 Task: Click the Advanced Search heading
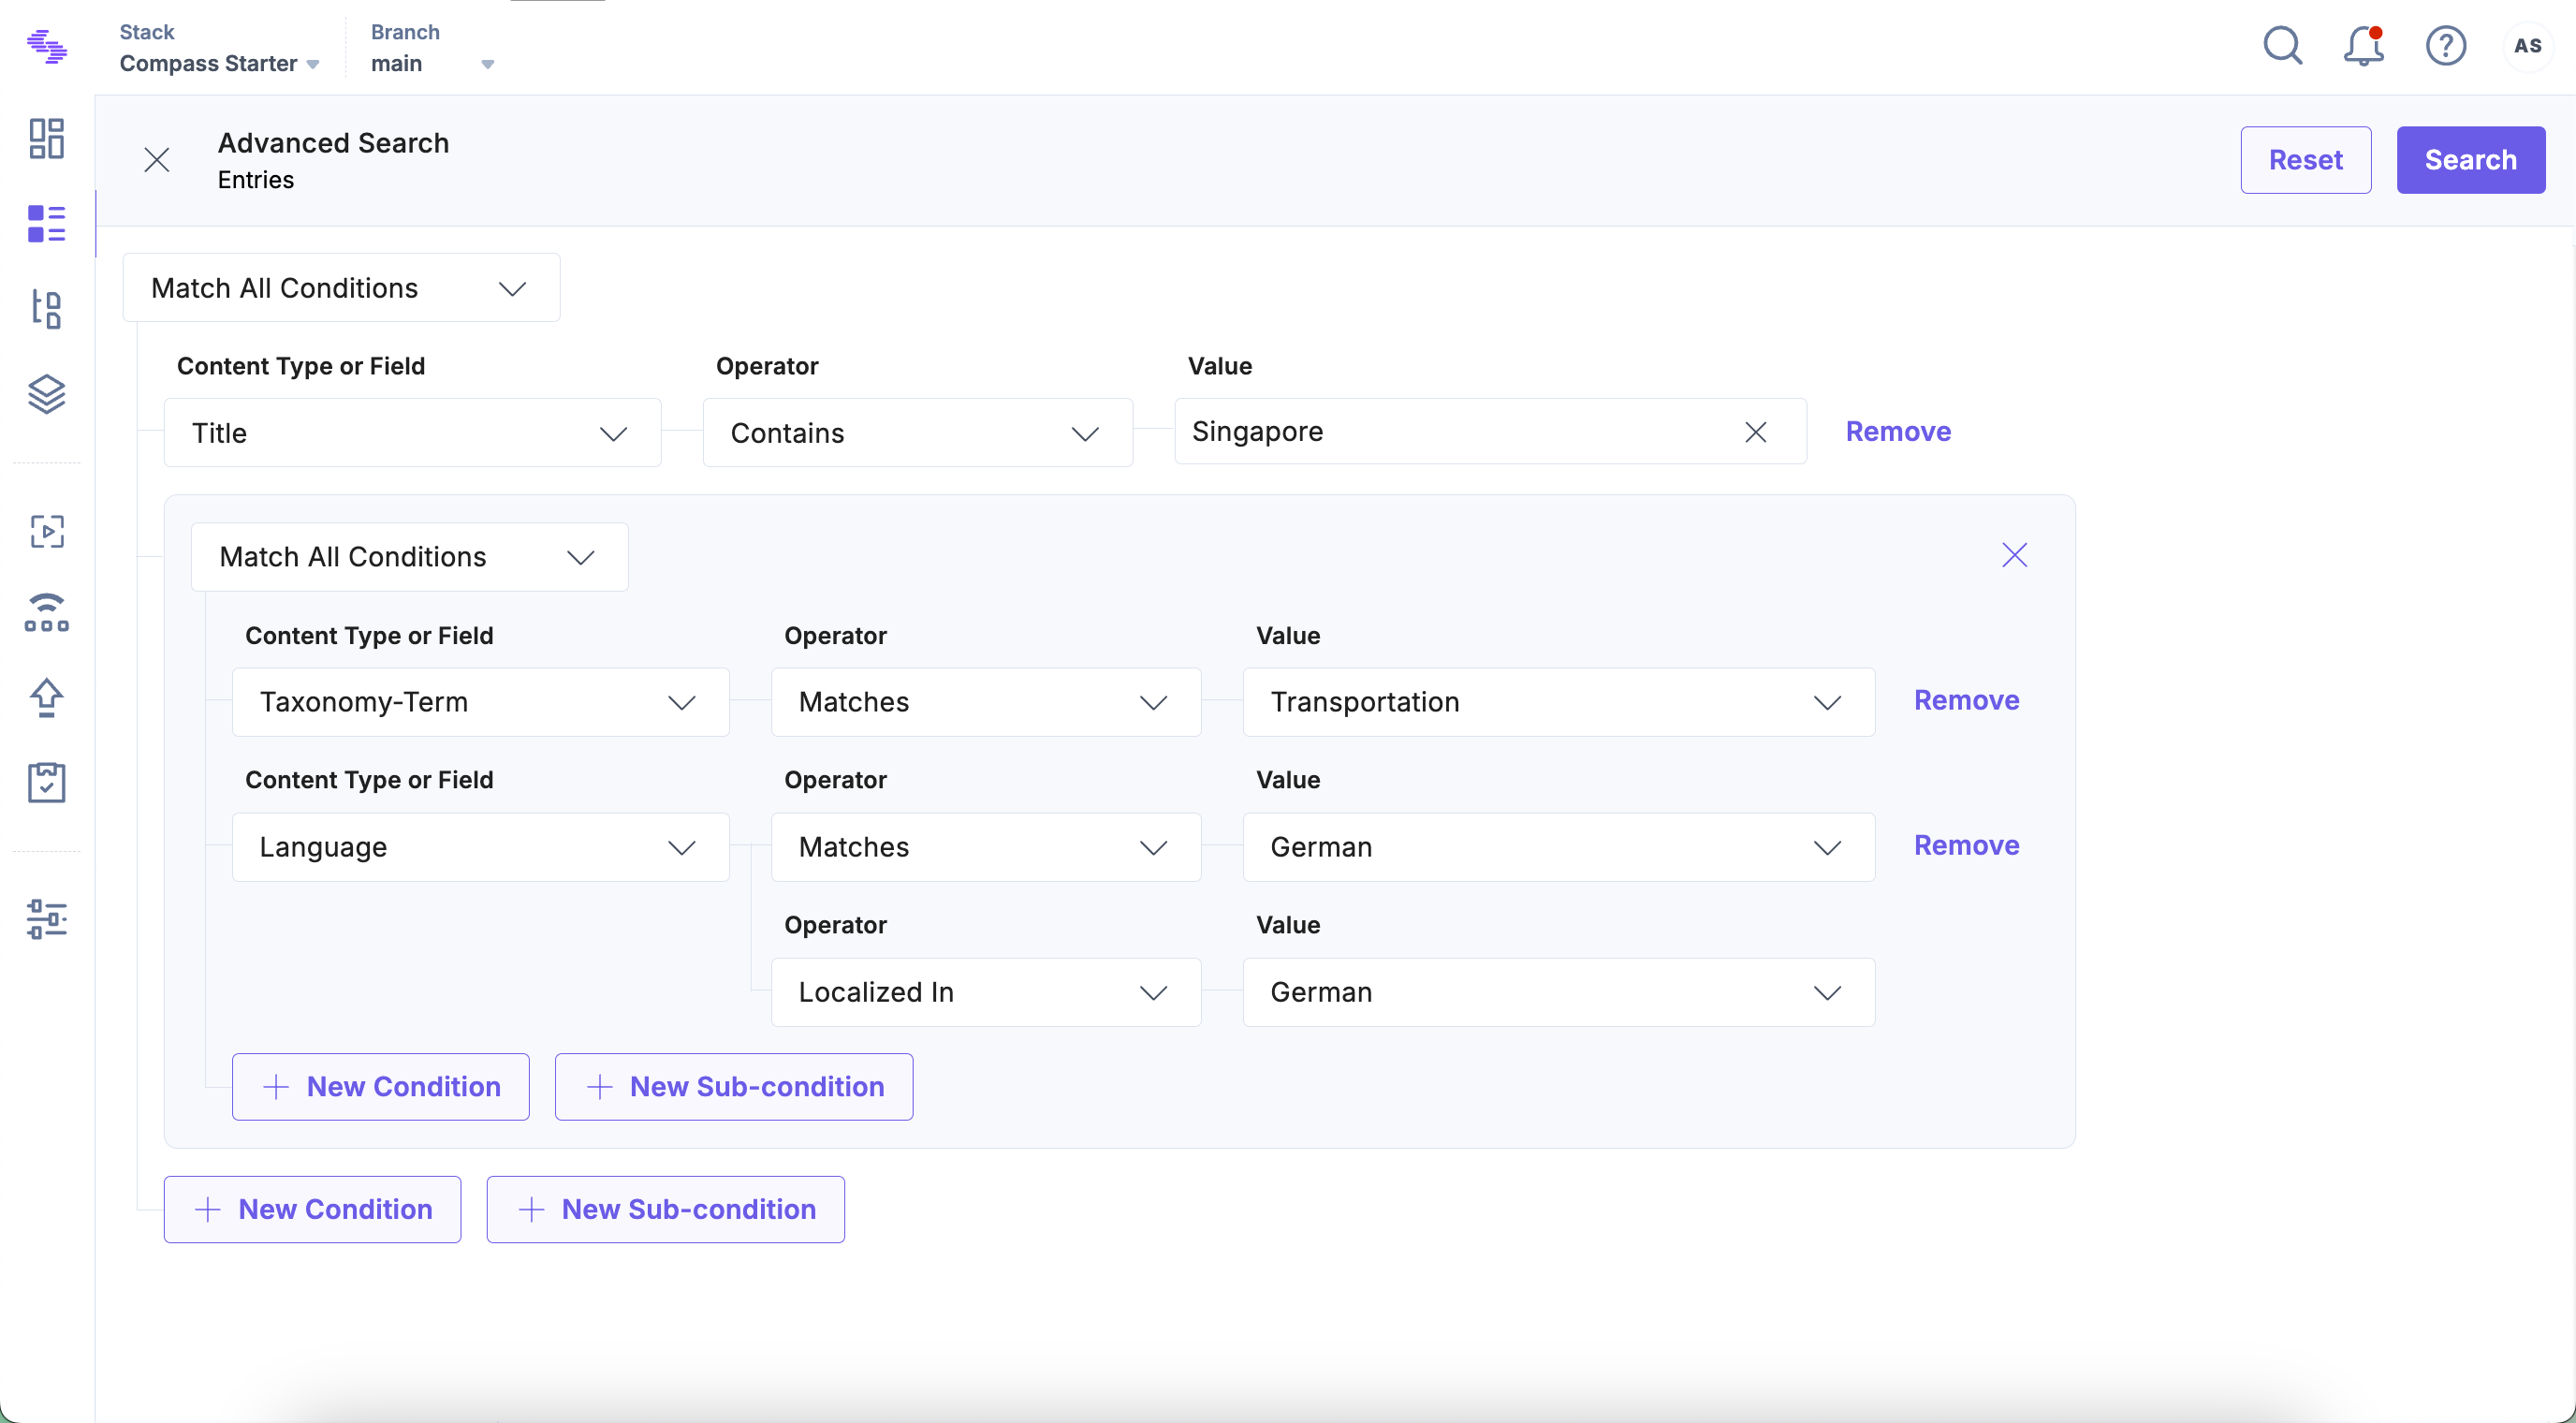(333, 143)
